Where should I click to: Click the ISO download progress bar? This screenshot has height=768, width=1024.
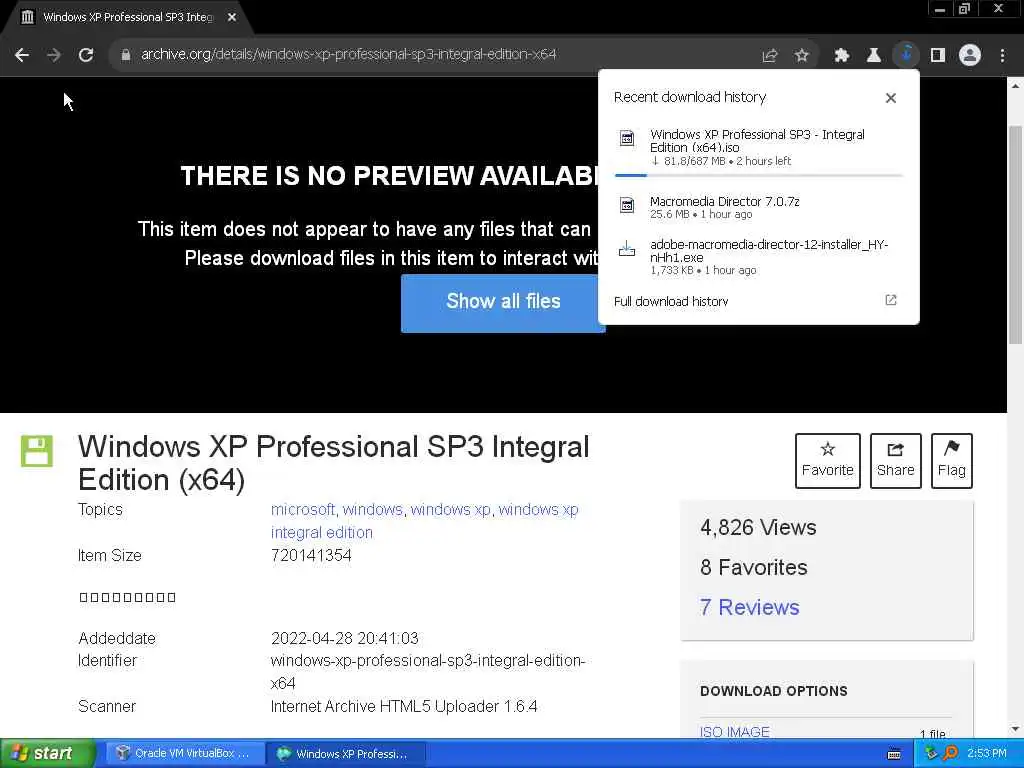coord(758,175)
